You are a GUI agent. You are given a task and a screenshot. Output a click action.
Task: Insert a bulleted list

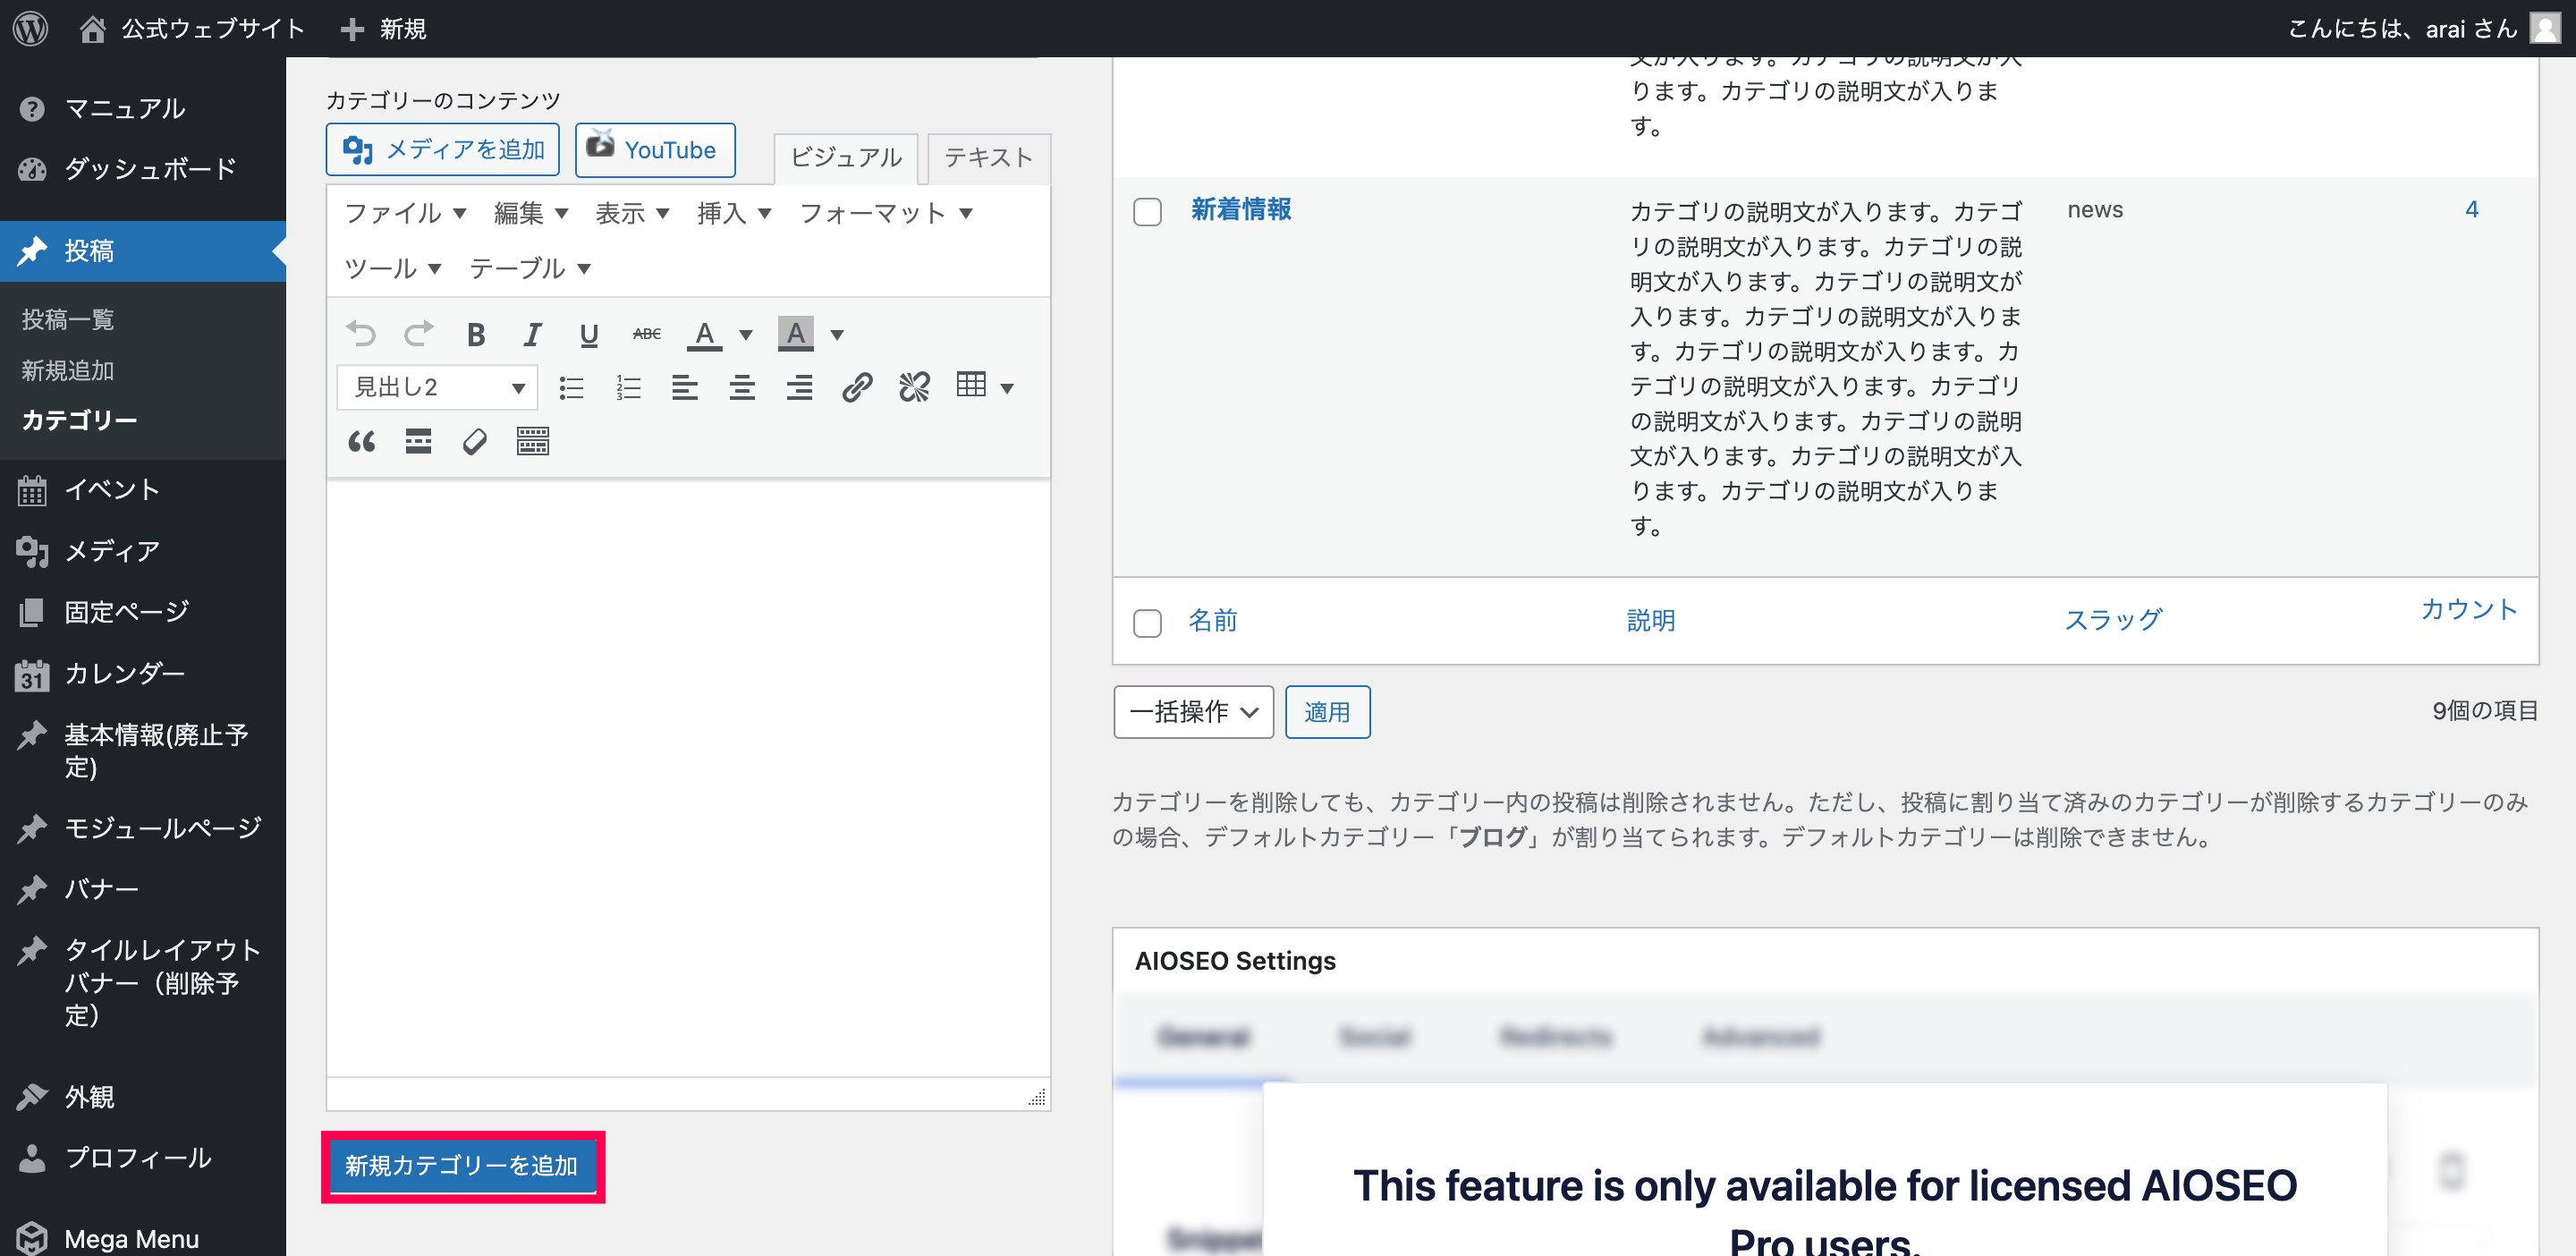[x=571, y=387]
